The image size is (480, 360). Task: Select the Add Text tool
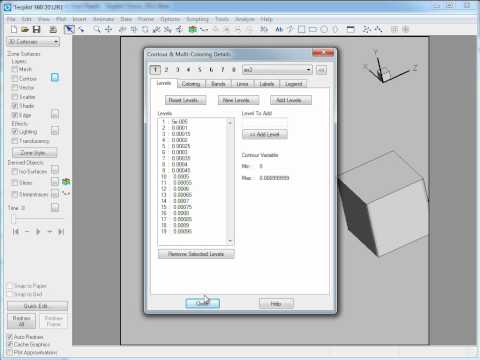click(279, 29)
